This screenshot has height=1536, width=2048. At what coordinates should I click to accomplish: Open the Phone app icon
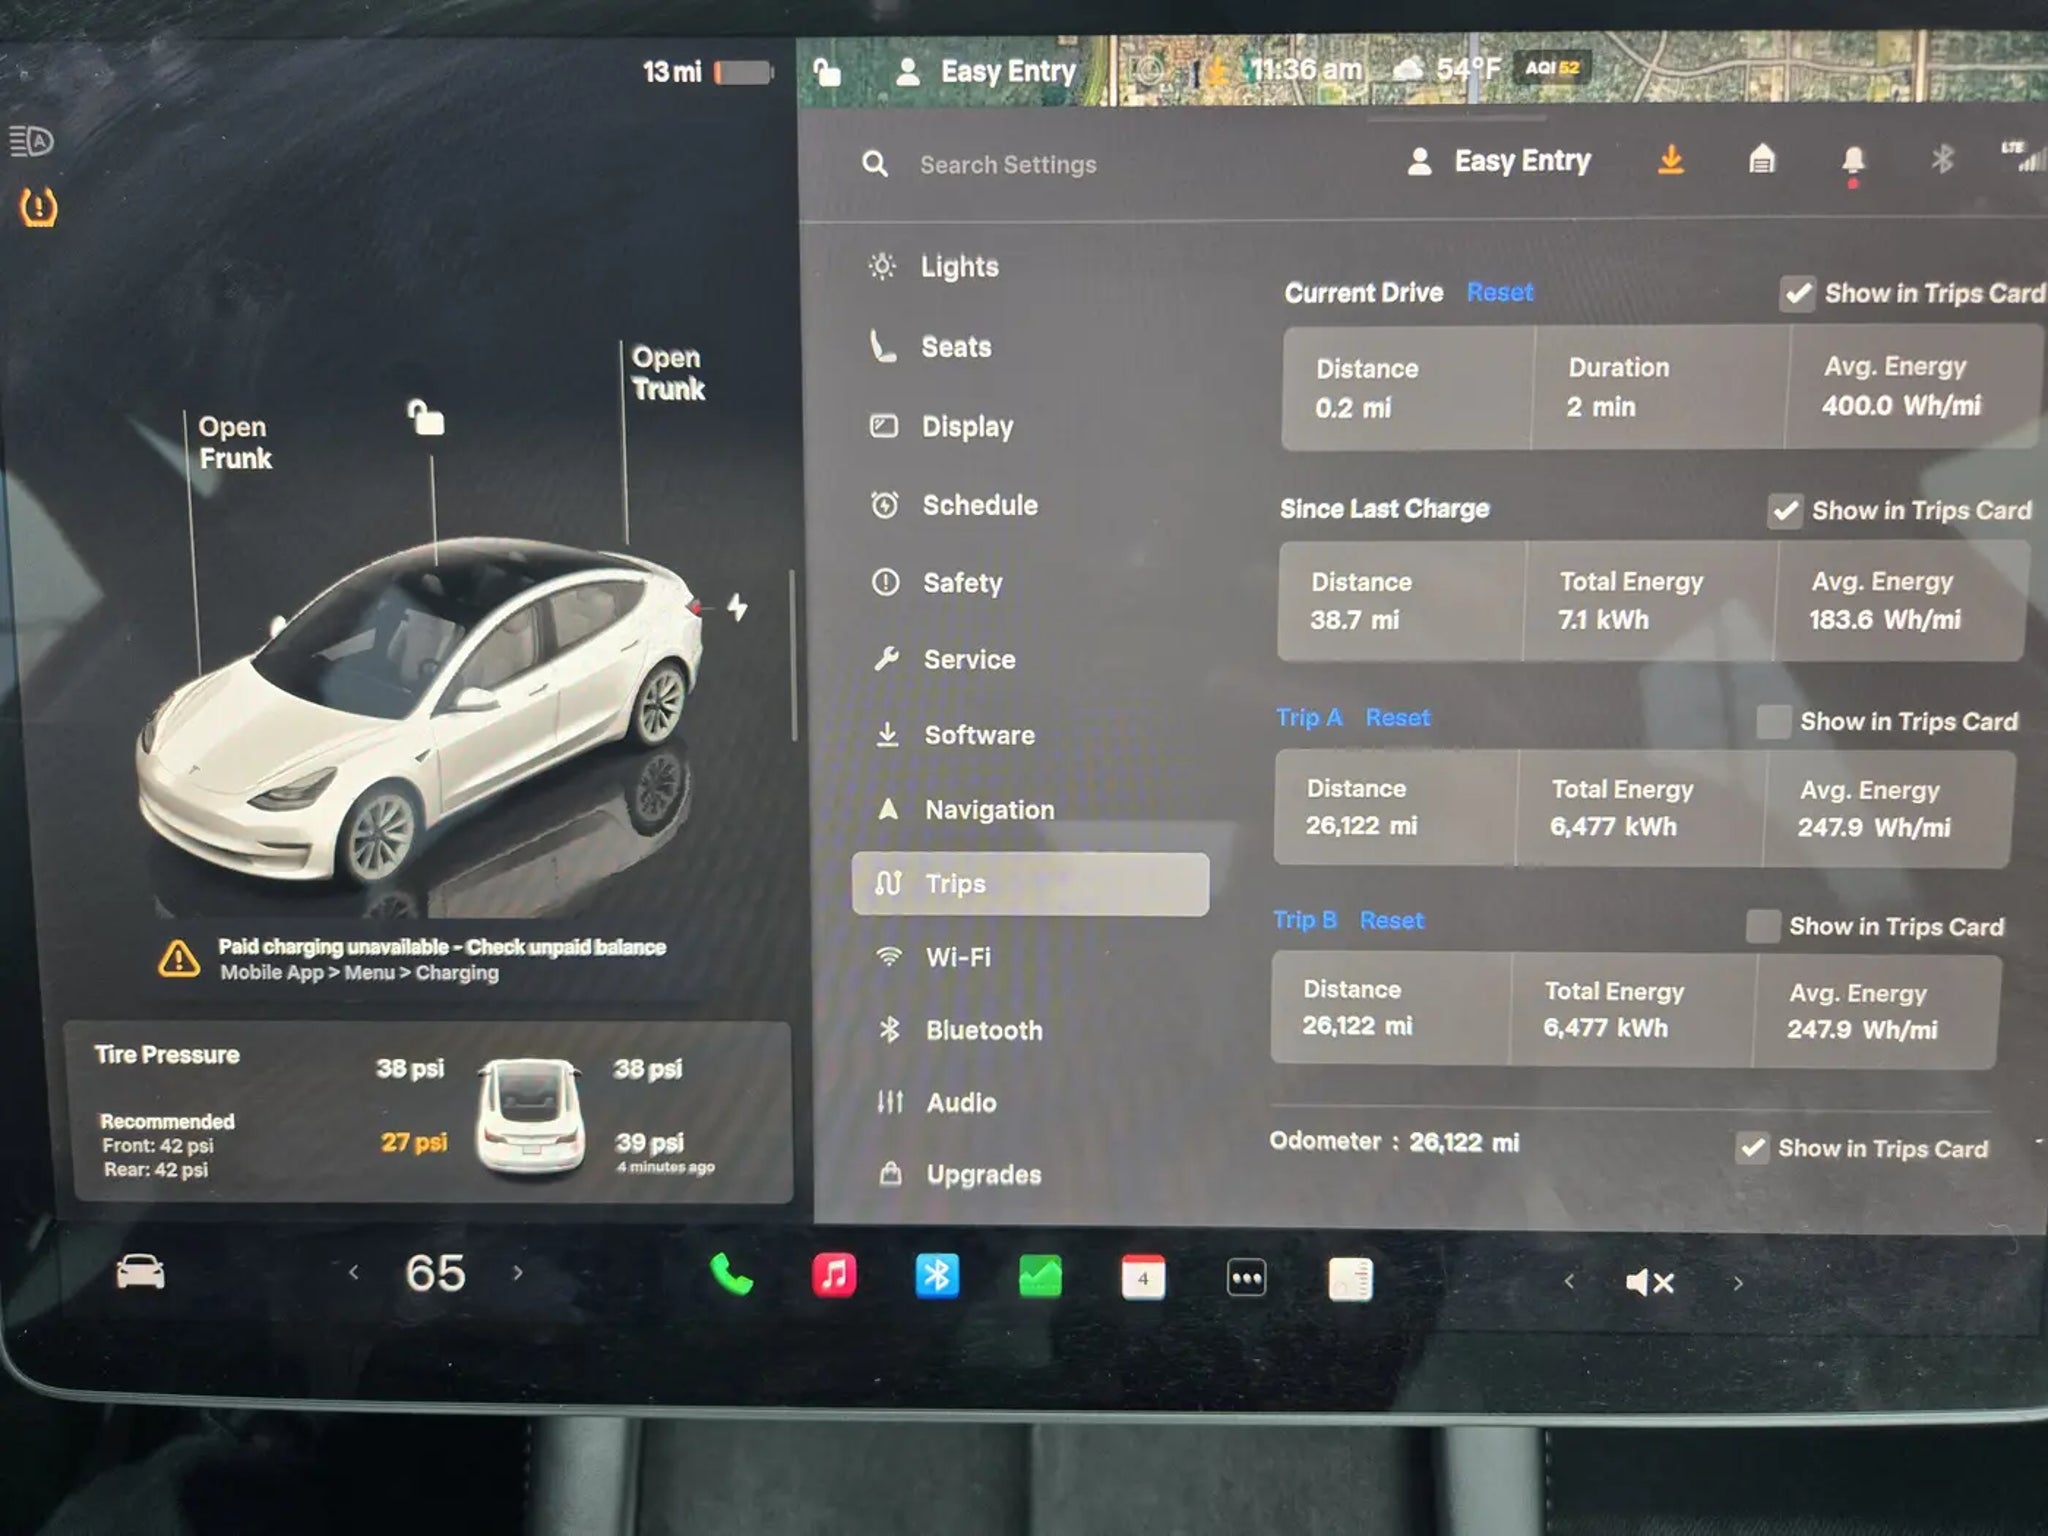pos(731,1275)
